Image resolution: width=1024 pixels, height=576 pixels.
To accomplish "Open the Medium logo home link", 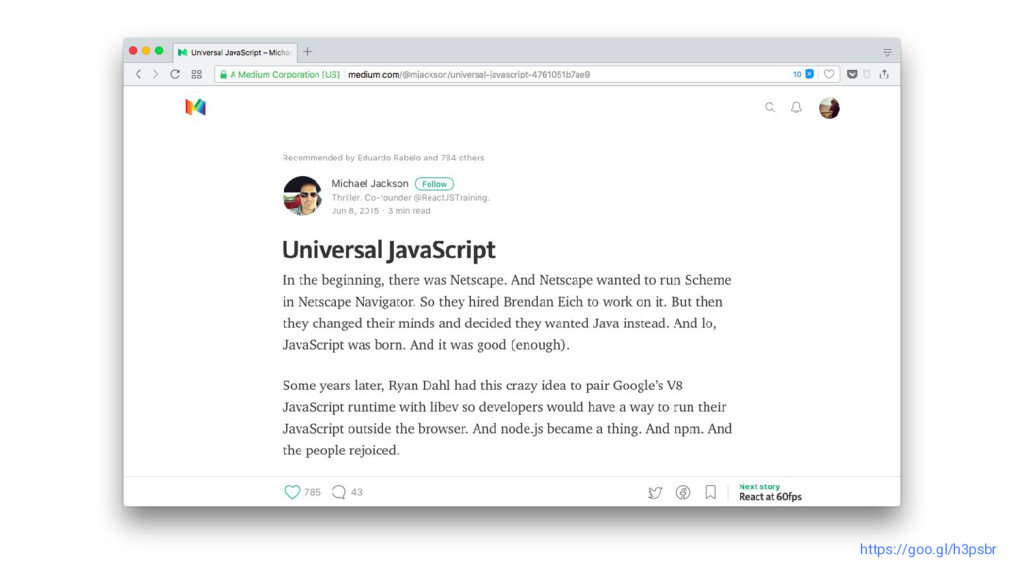I will click(195, 106).
